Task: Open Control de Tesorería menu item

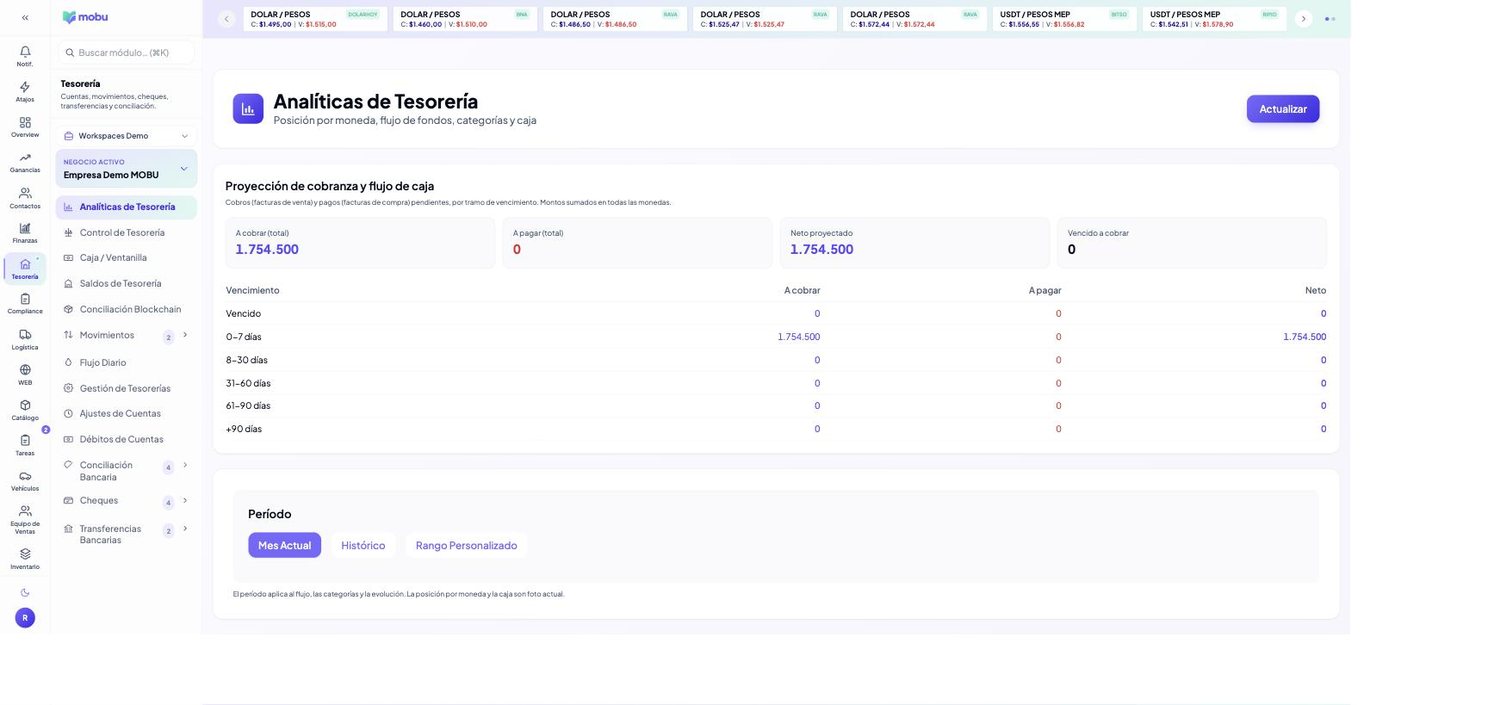Action: (x=126, y=233)
